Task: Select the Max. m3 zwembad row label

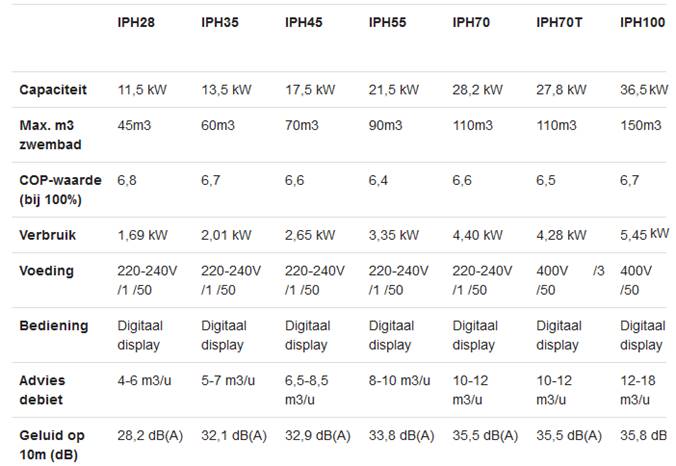Action: pyautogui.click(x=50, y=135)
